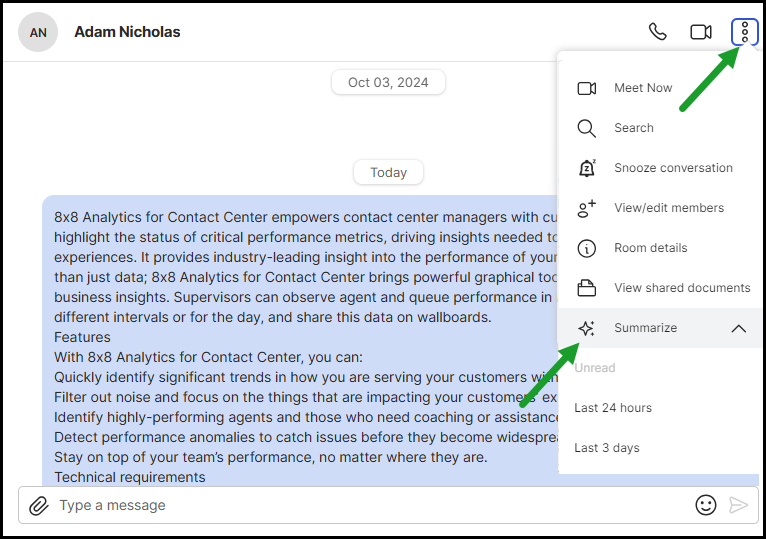Click the 'Technical requirements' message line
Image resolution: width=766 pixels, height=539 pixels.
coord(129,477)
